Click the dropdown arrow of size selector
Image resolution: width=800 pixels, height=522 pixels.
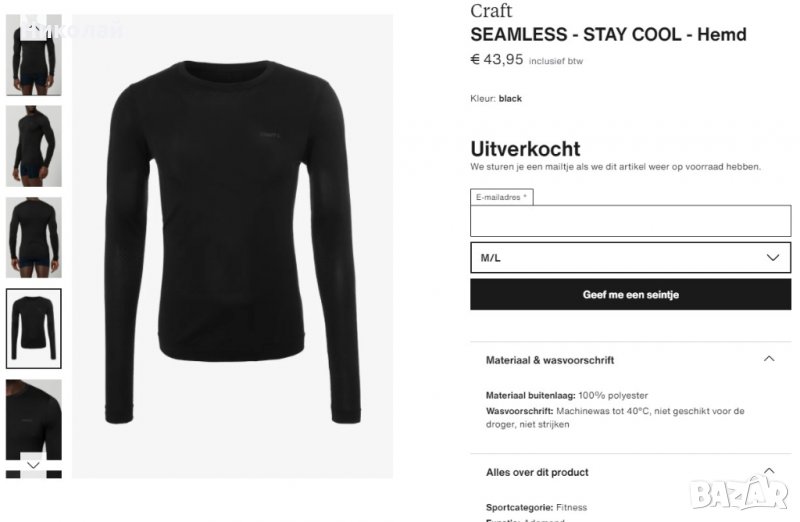773,258
